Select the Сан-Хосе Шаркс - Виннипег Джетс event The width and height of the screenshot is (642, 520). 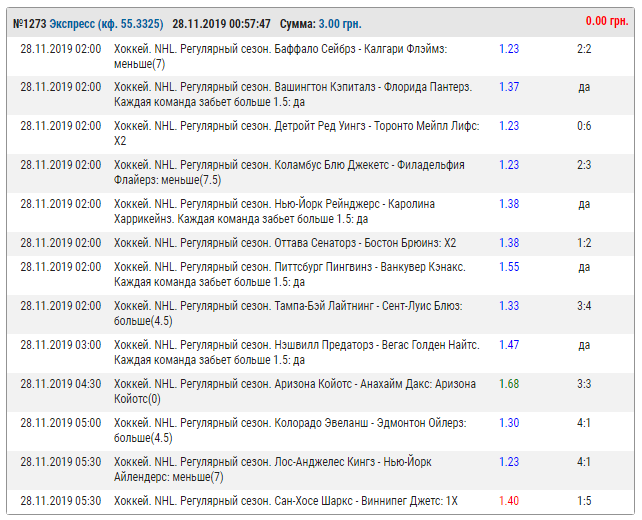pos(286,500)
